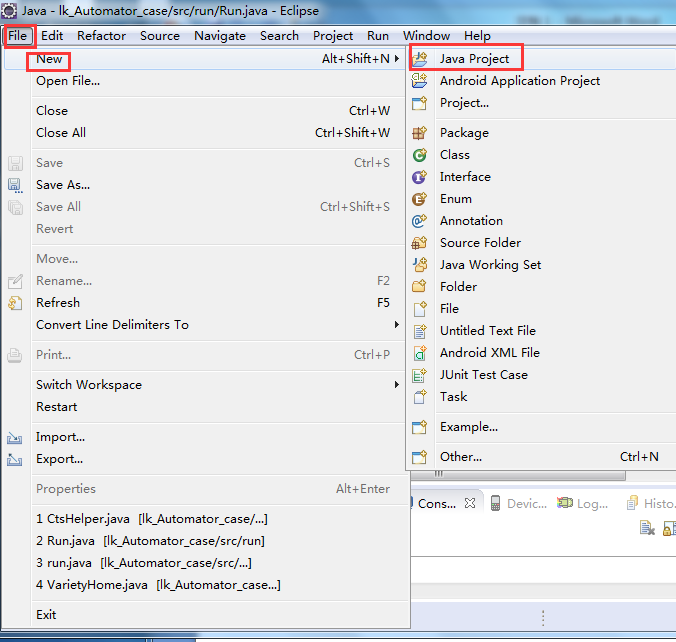Click the Other... wizard icon

[x=419, y=457]
